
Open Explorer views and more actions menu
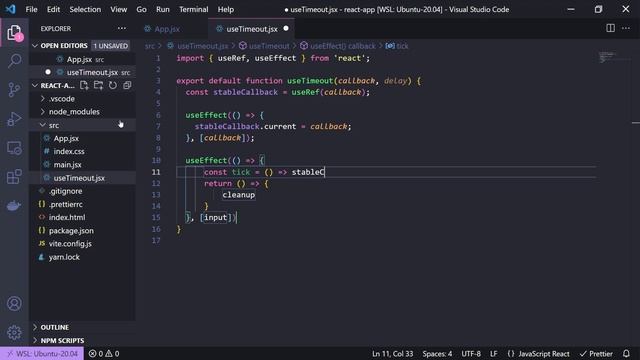[x=122, y=29]
